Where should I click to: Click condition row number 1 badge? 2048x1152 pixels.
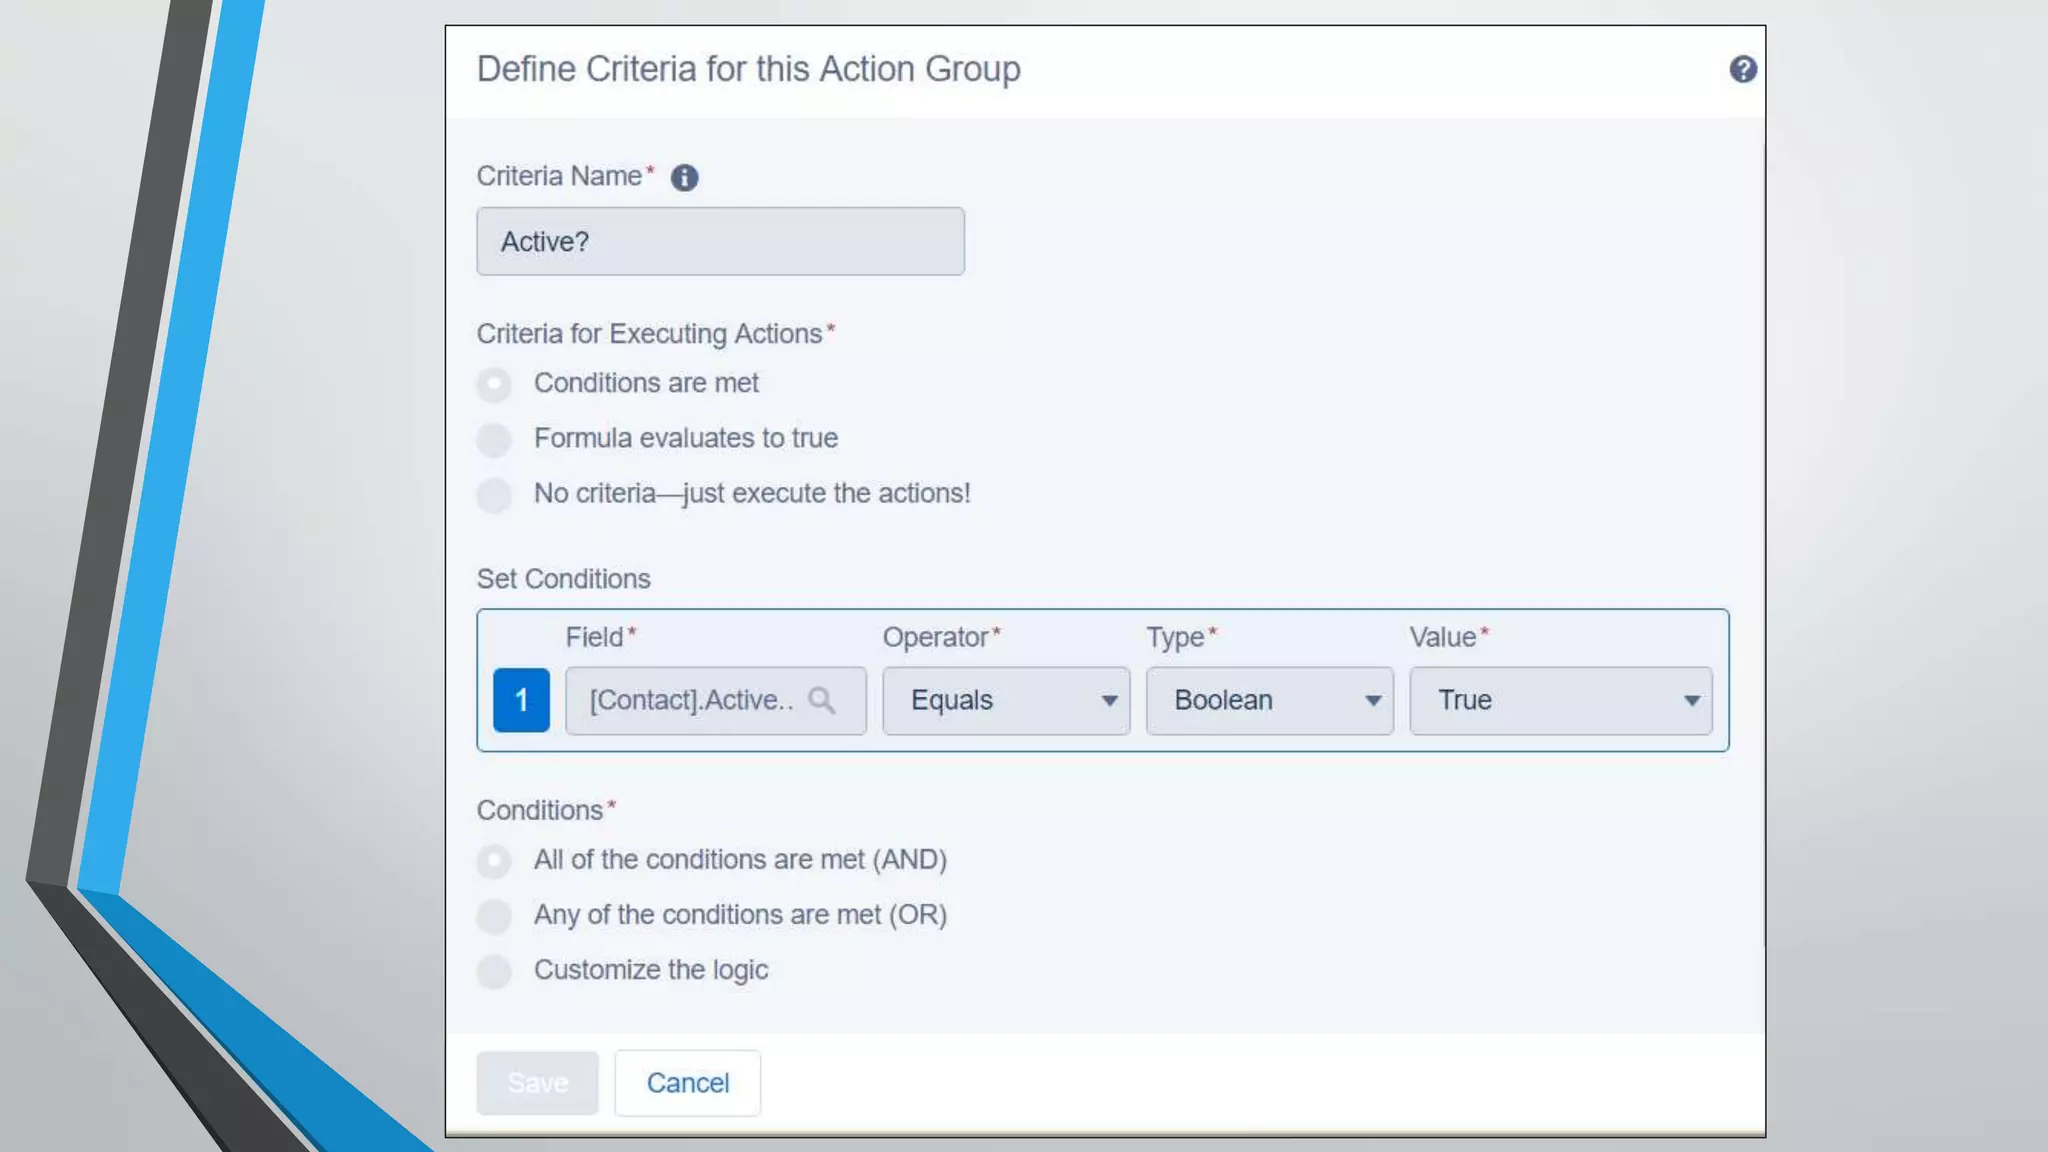tap(521, 700)
